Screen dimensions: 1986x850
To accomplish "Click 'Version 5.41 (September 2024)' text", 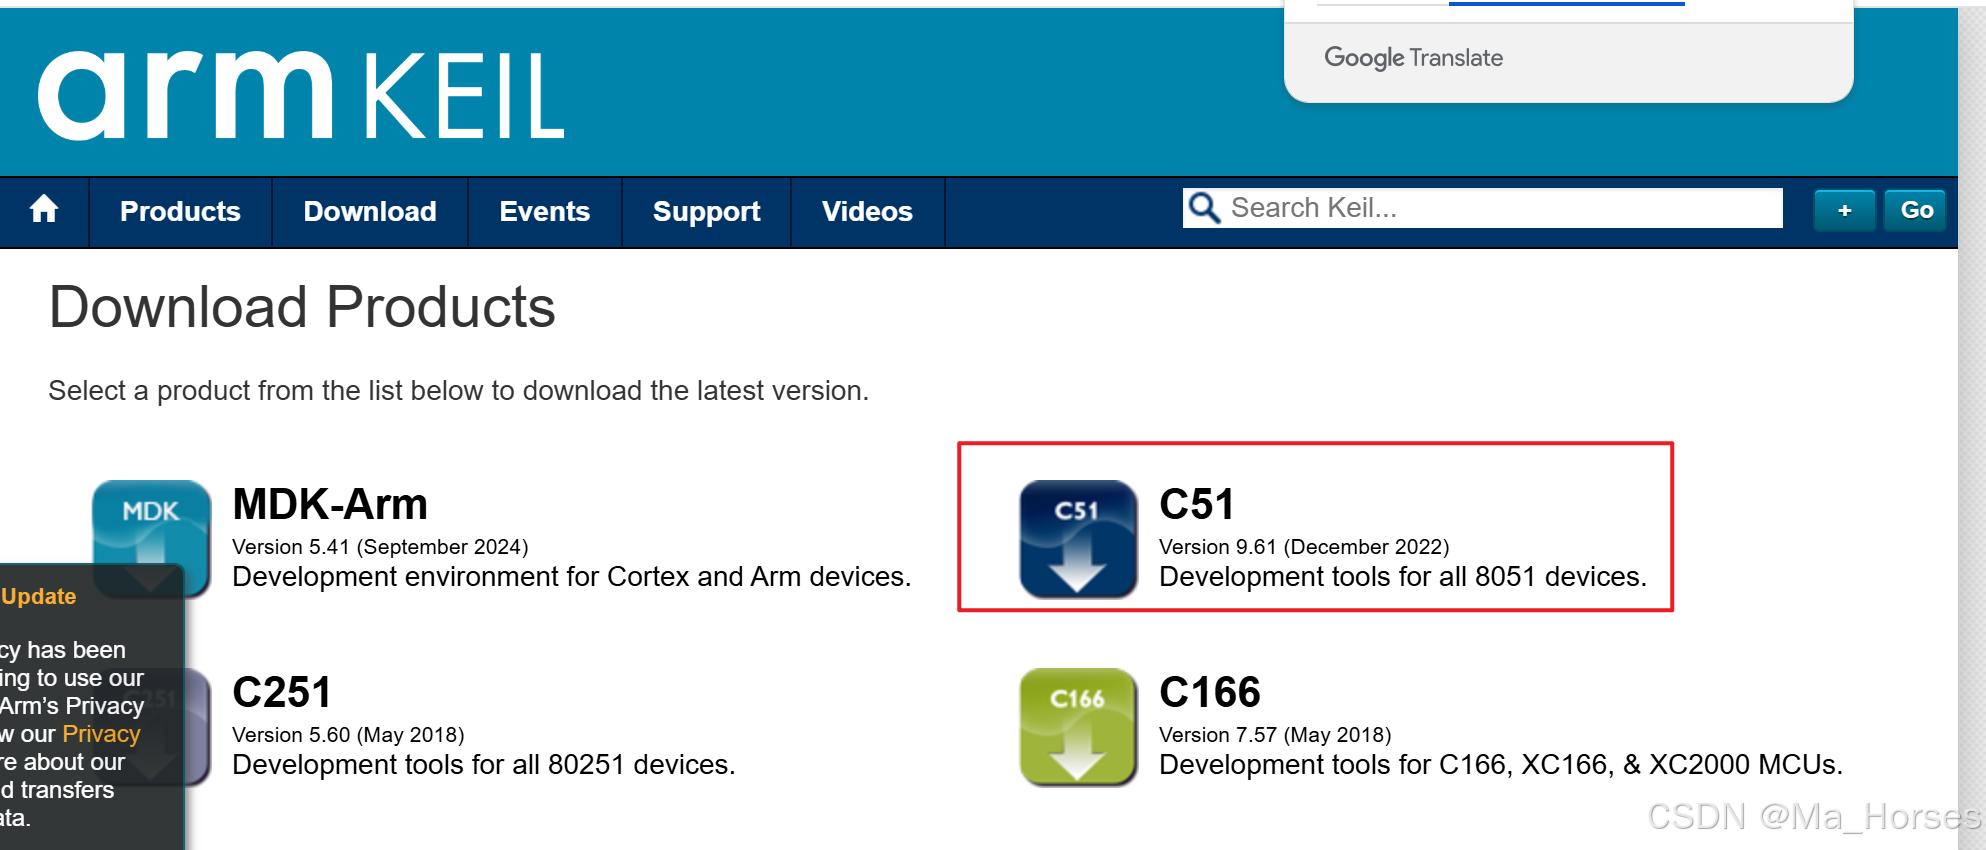I will coord(380,547).
